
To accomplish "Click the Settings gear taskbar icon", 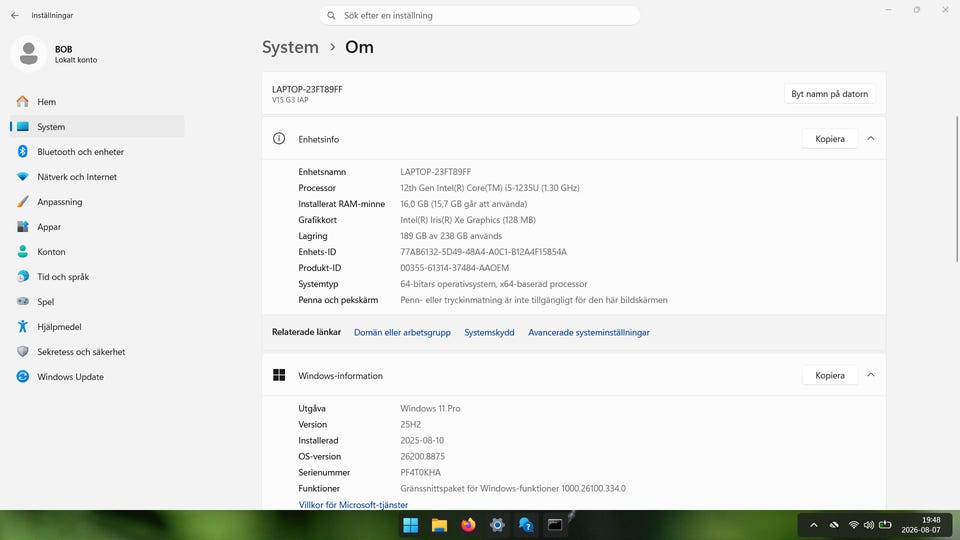I will 497,525.
